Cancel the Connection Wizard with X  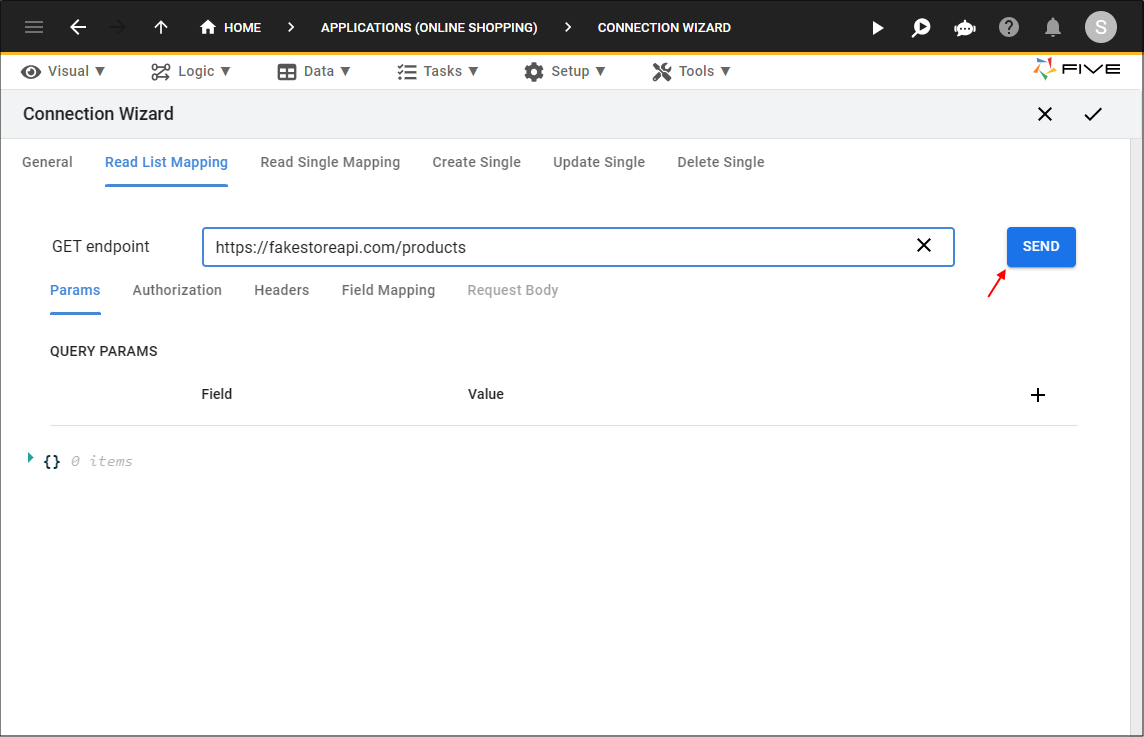coord(1045,114)
